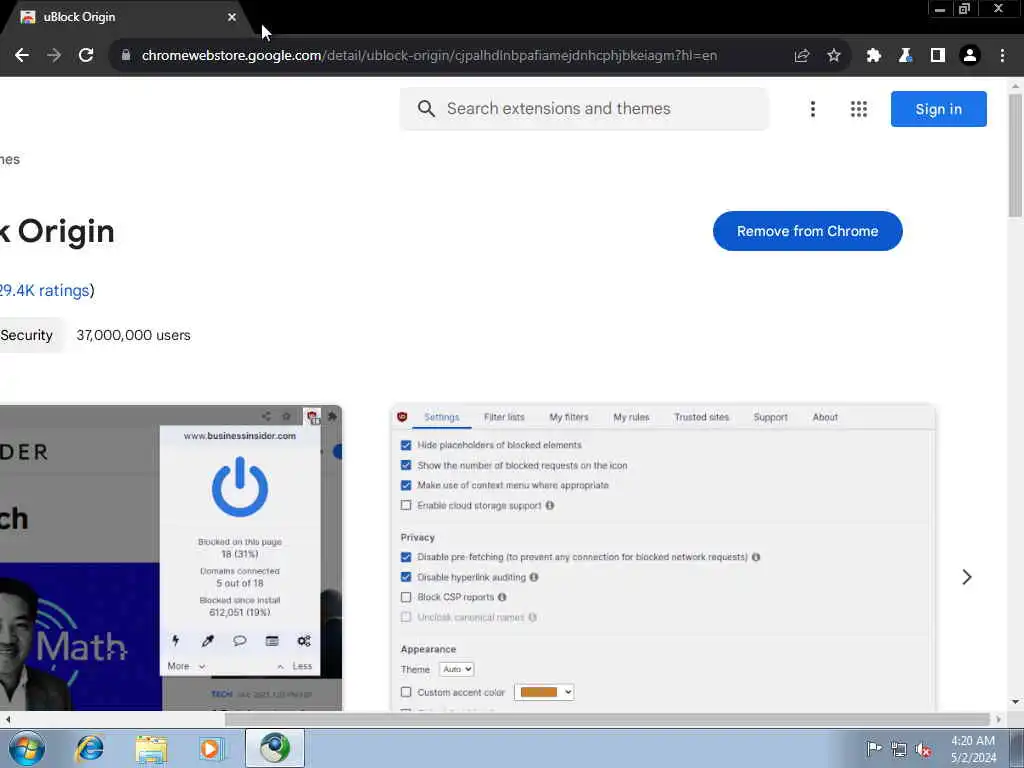Open Action Center flag in tray
1024x768 pixels.
pos(873,749)
